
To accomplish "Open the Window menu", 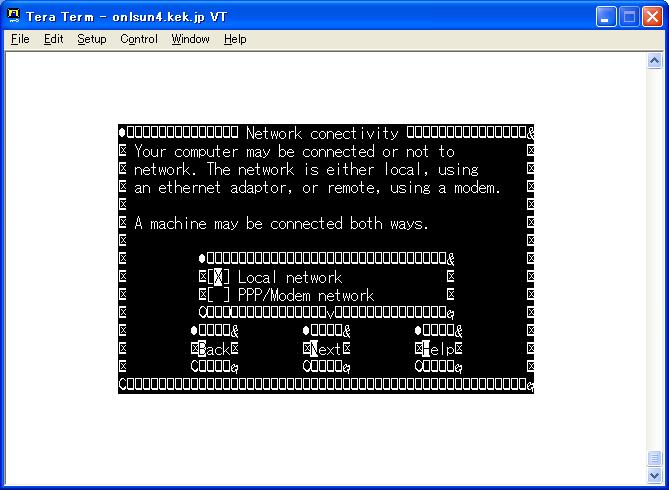I will point(190,39).
